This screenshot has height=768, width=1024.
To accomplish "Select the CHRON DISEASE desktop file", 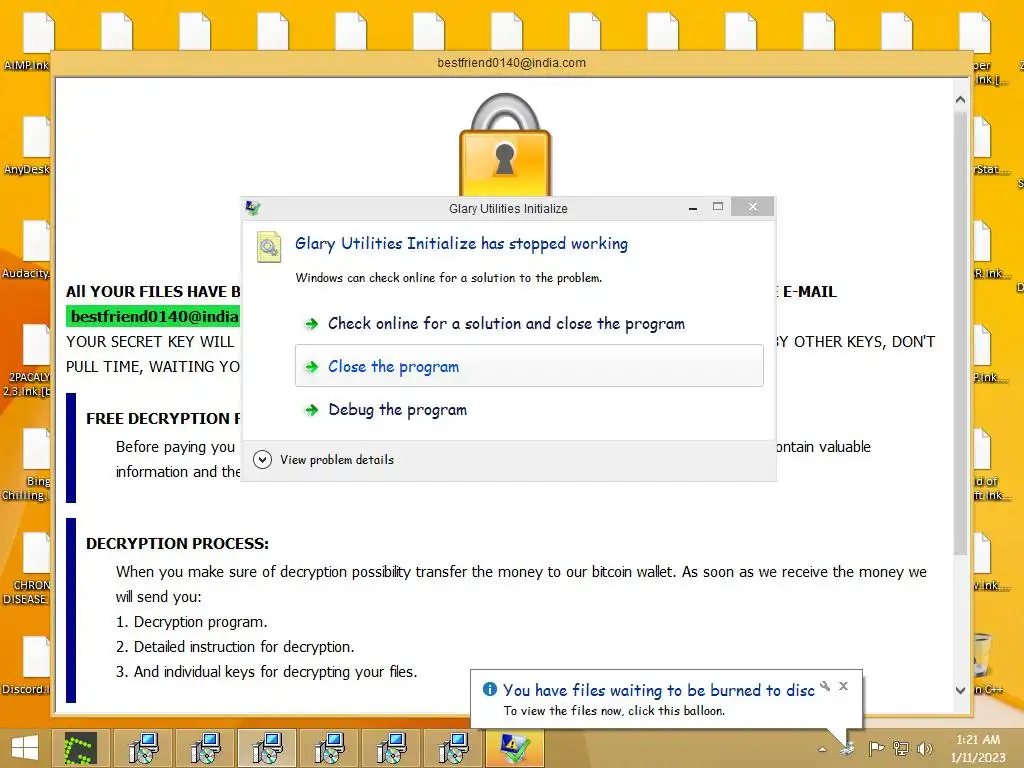I will [27, 569].
